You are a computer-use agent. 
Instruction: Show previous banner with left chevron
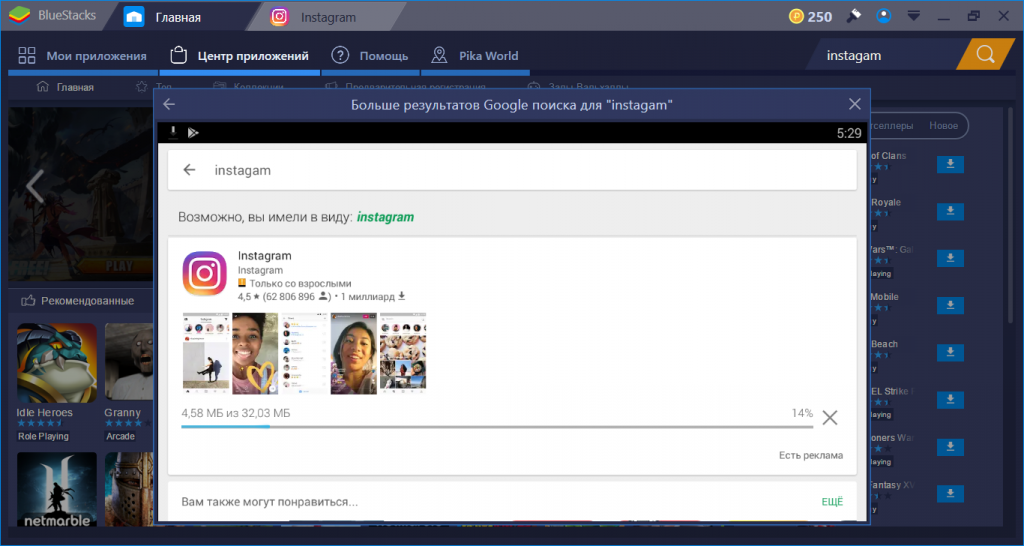(35, 186)
